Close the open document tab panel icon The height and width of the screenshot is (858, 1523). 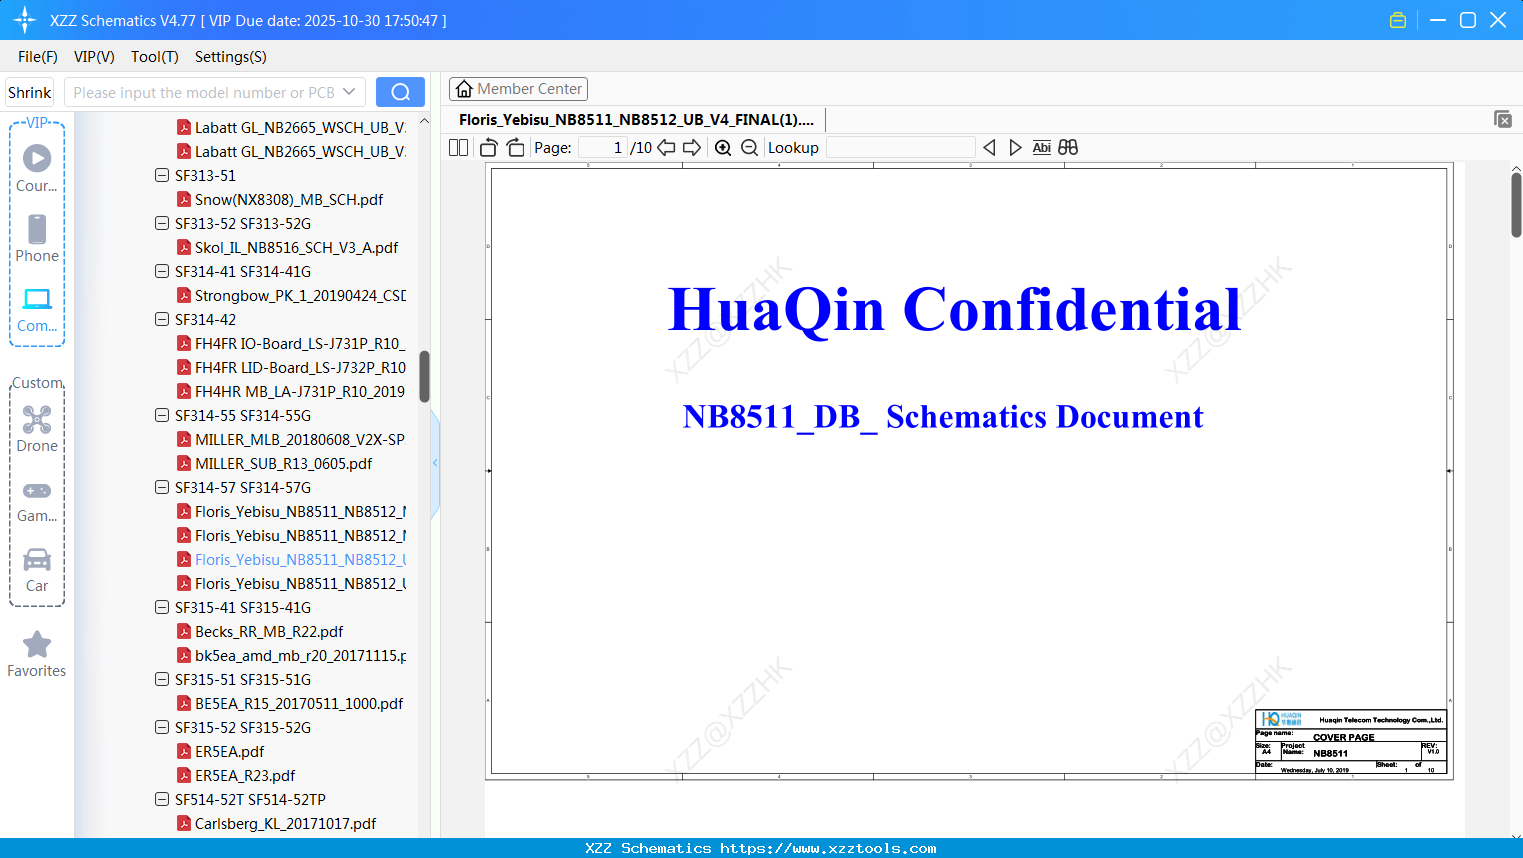(1502, 119)
